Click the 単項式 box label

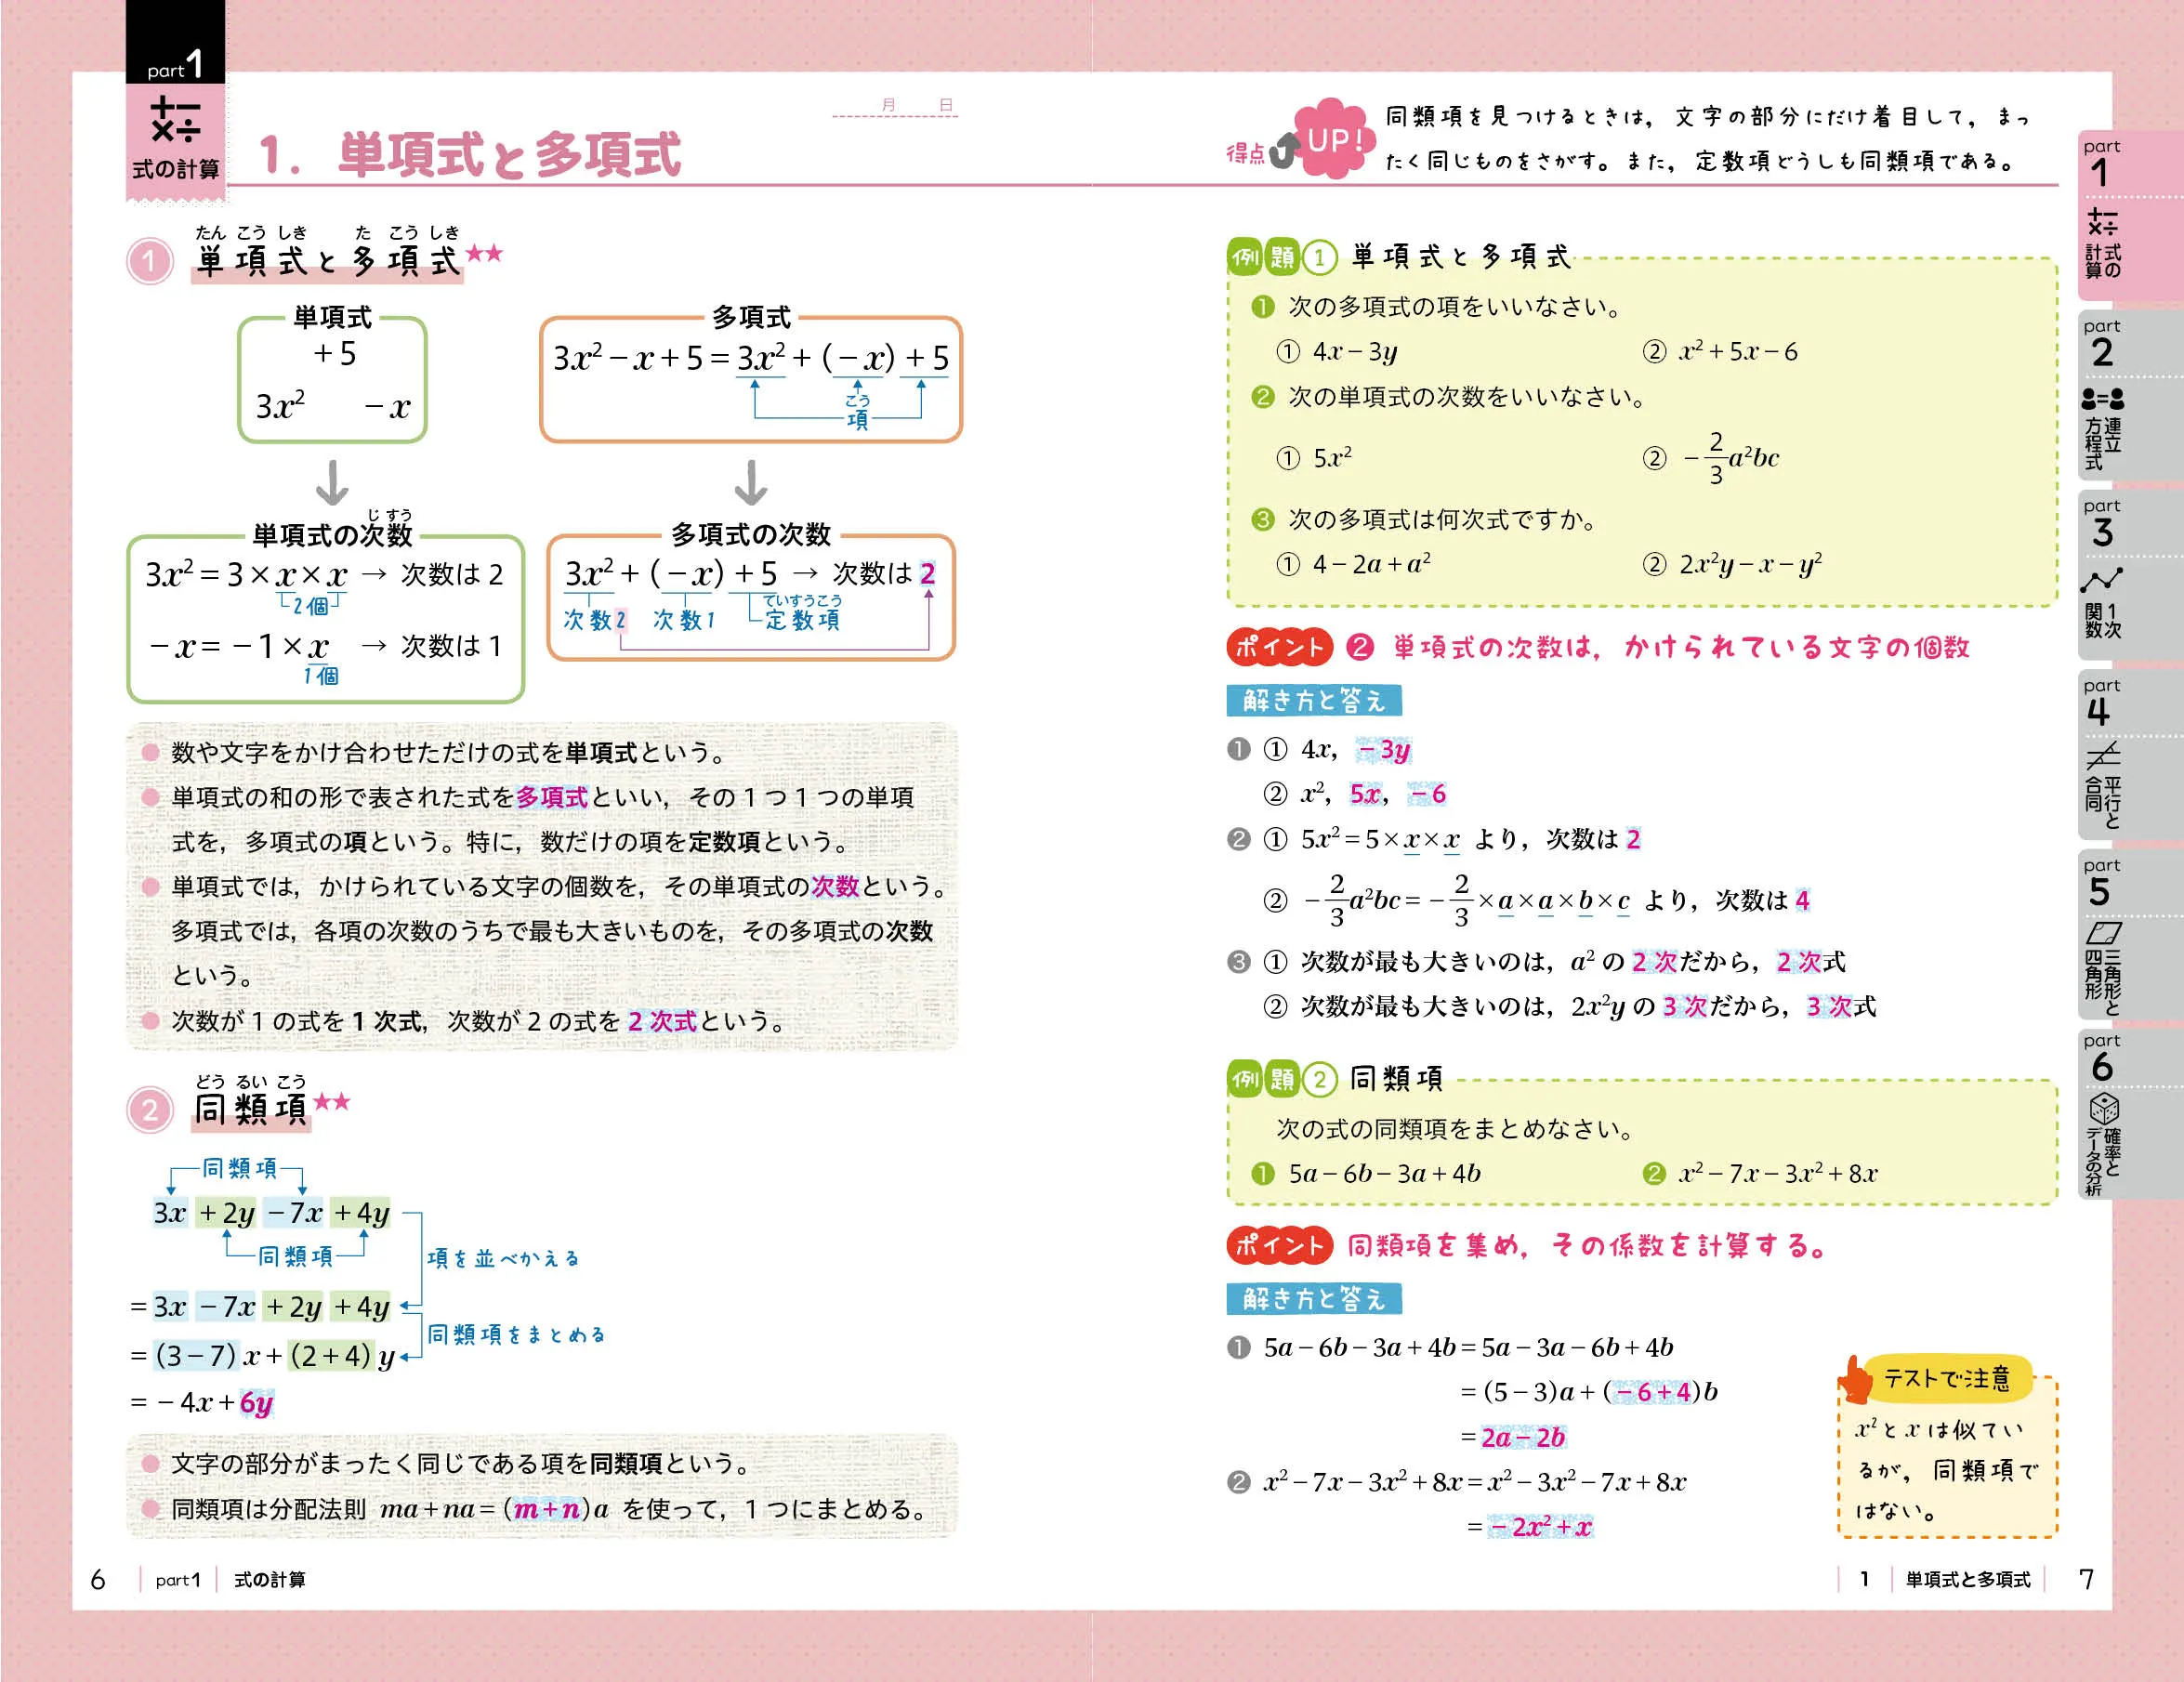pyautogui.click(x=332, y=317)
